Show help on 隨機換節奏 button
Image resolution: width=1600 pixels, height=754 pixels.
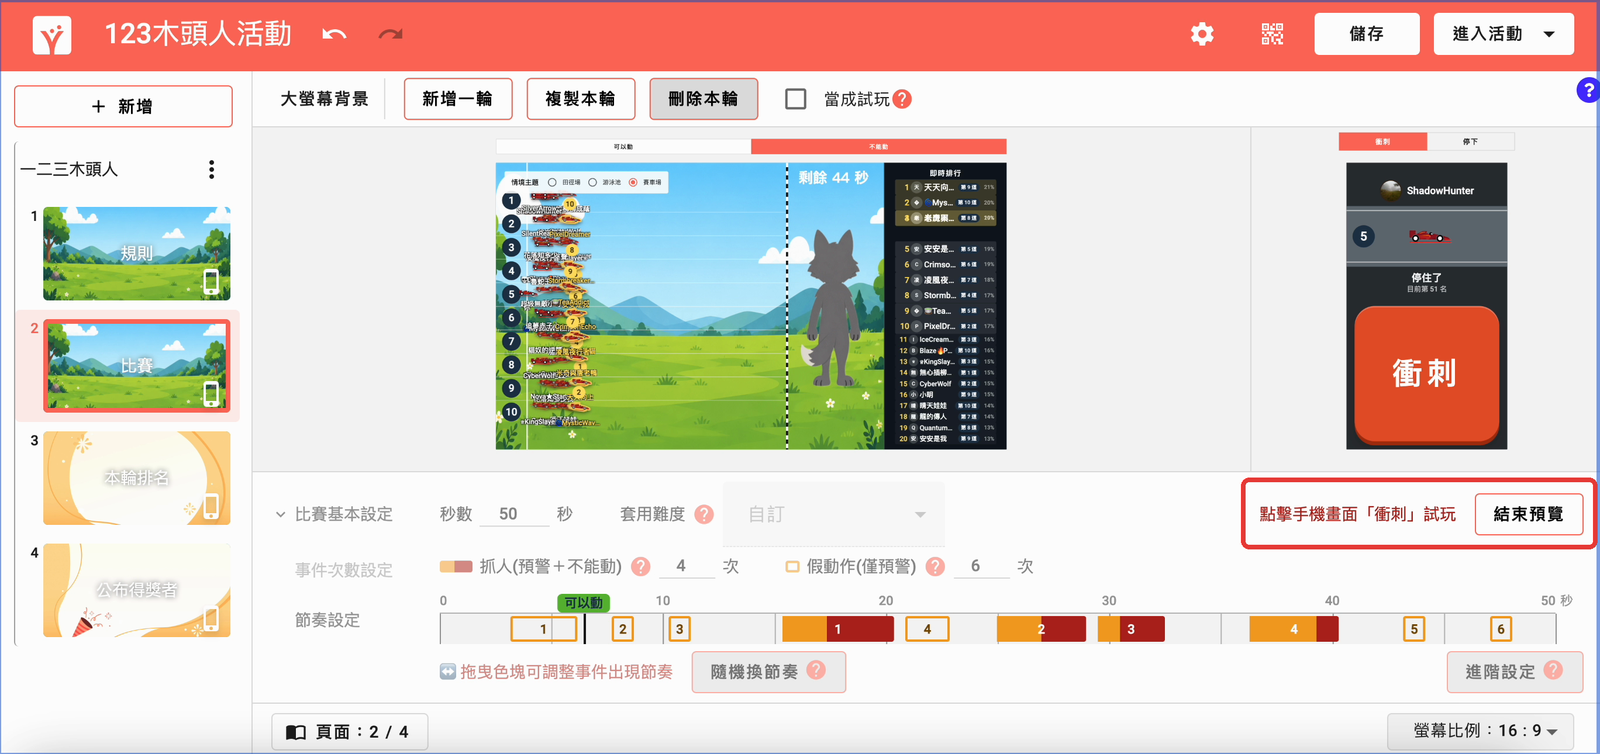(x=816, y=670)
